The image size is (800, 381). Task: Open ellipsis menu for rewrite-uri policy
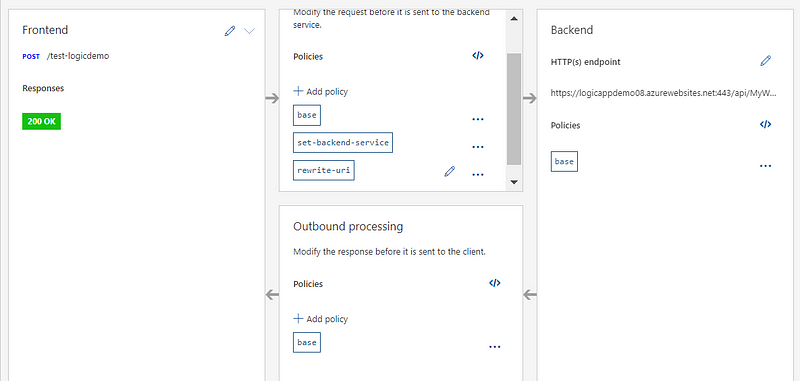point(478,175)
